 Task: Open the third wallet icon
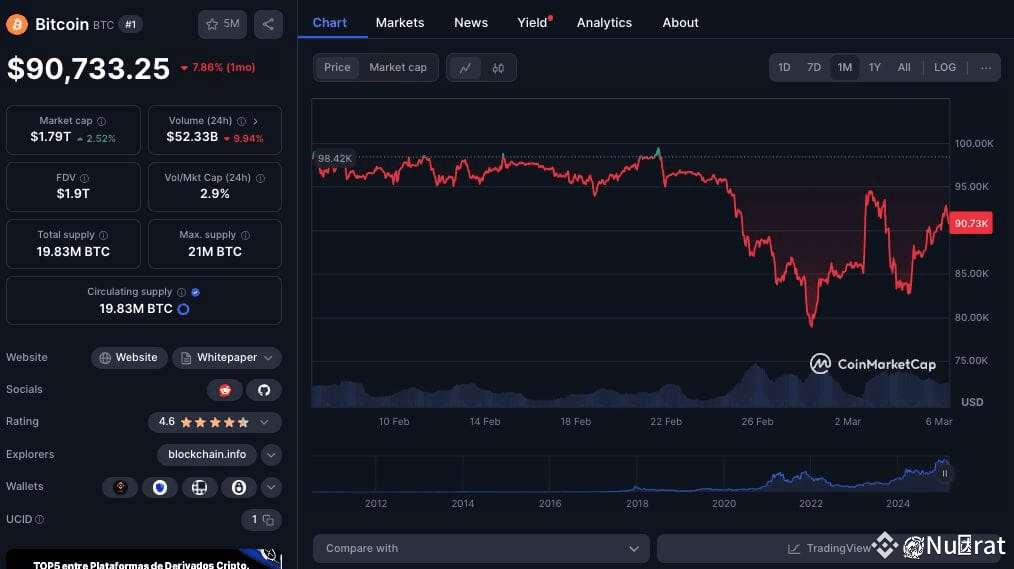[199, 487]
